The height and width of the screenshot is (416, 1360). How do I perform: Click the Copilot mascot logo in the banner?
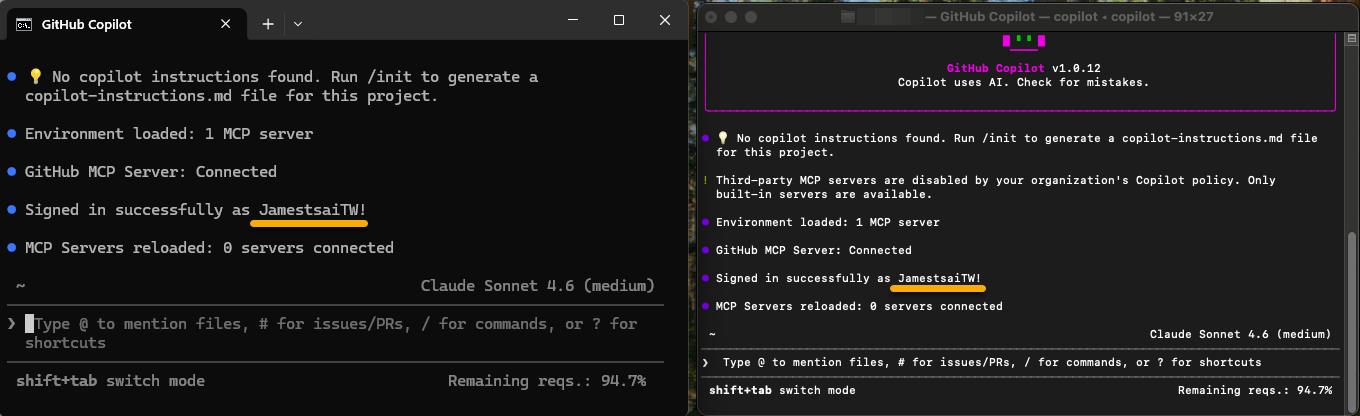click(x=1021, y=40)
